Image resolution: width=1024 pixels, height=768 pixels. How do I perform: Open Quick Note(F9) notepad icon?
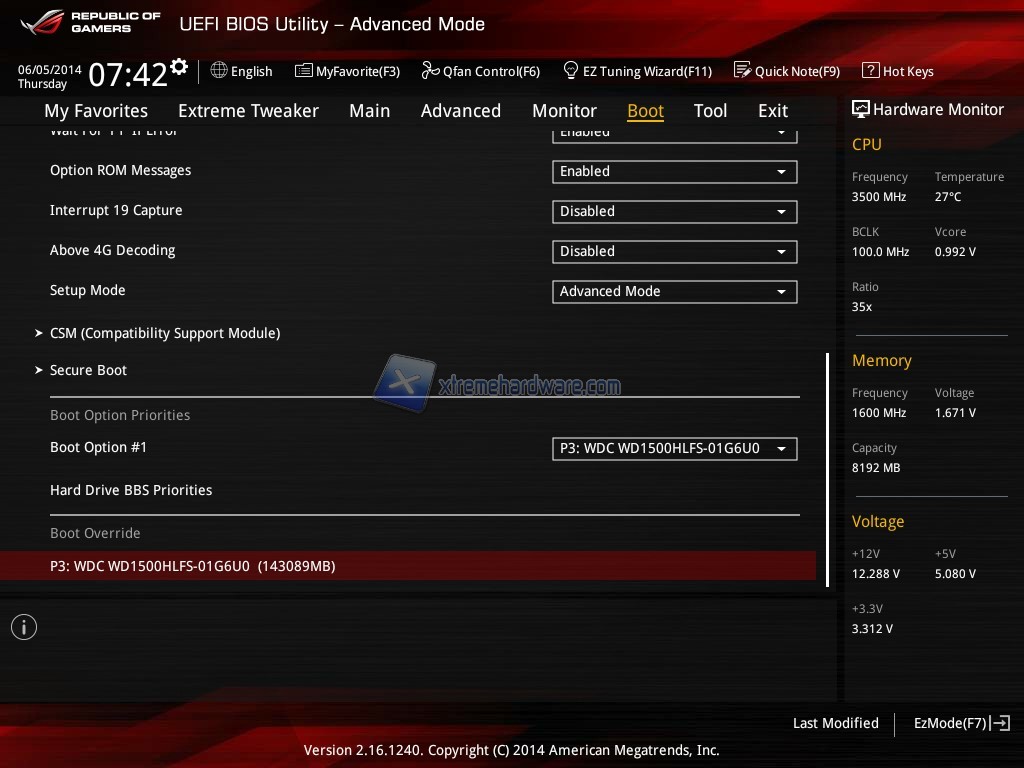tap(742, 71)
